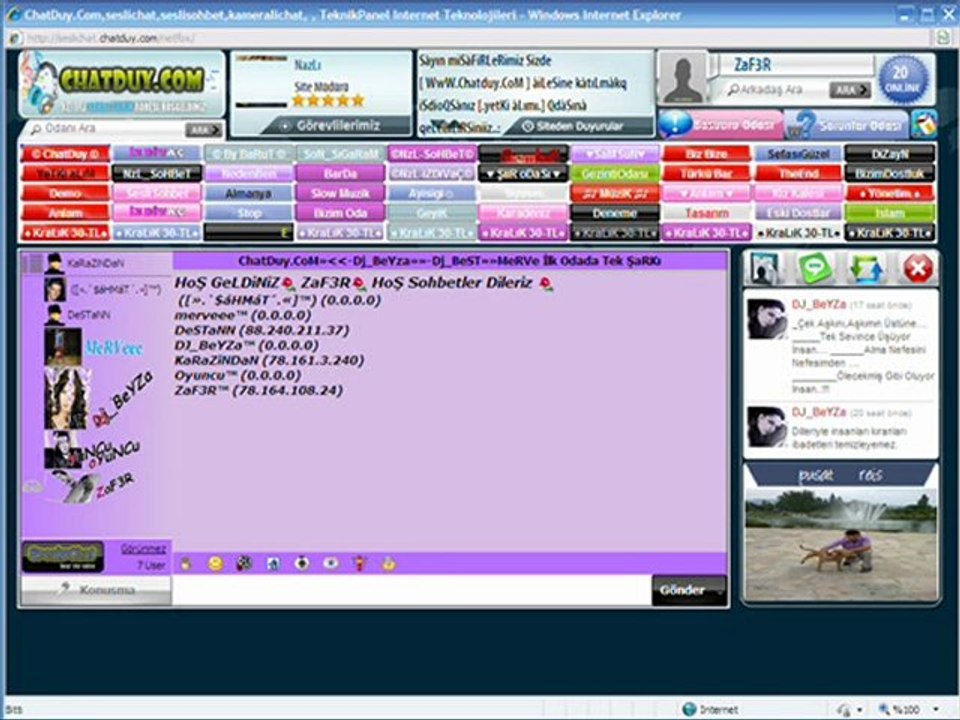This screenshot has width=960, height=720.
Task: Open the Sorunlar Odası question button
Action: pos(847,124)
